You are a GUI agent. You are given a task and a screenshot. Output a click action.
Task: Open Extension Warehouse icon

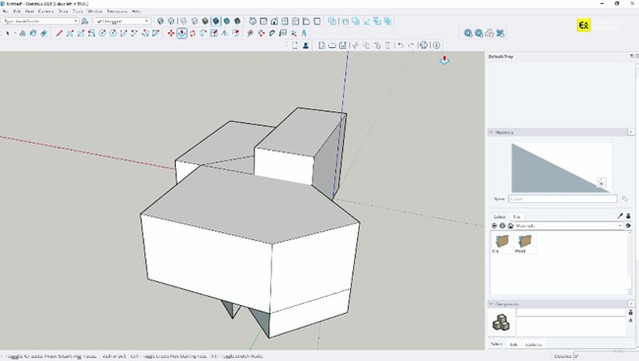500,33
